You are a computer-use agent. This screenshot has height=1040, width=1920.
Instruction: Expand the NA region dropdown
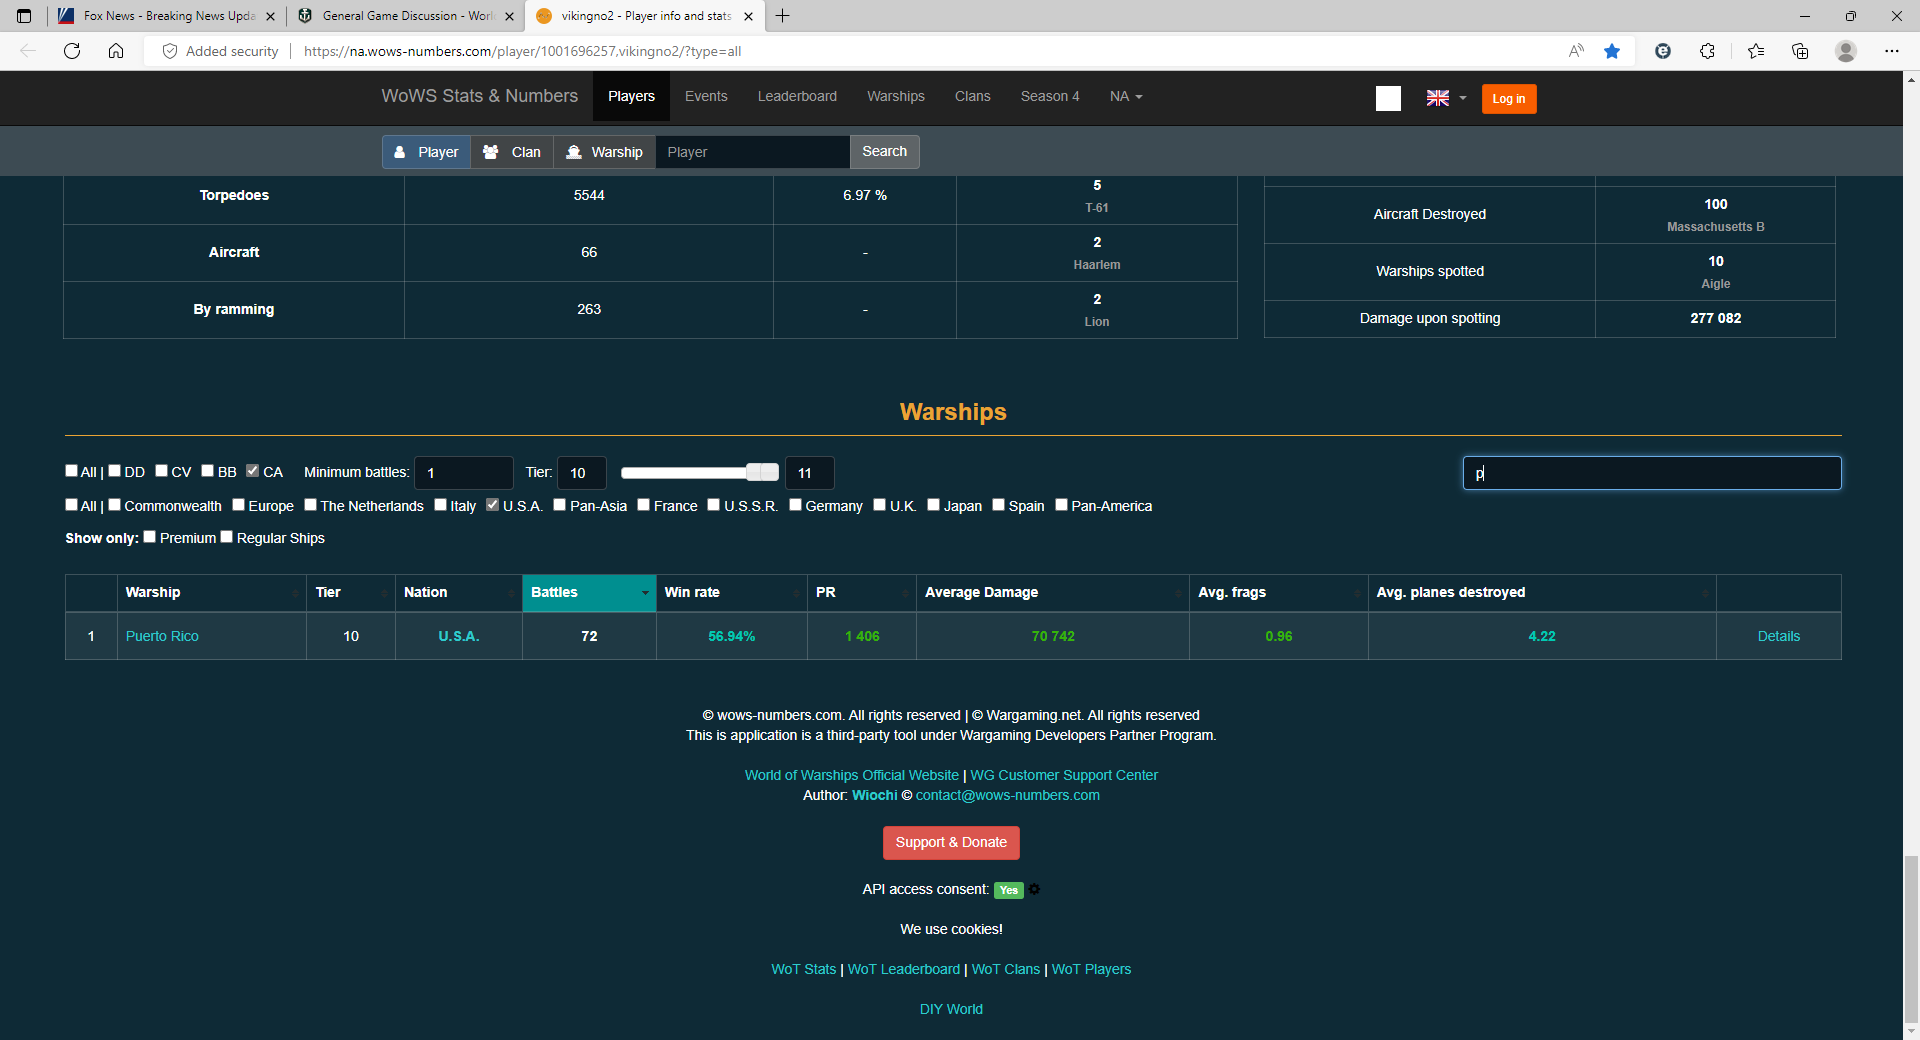pos(1125,97)
